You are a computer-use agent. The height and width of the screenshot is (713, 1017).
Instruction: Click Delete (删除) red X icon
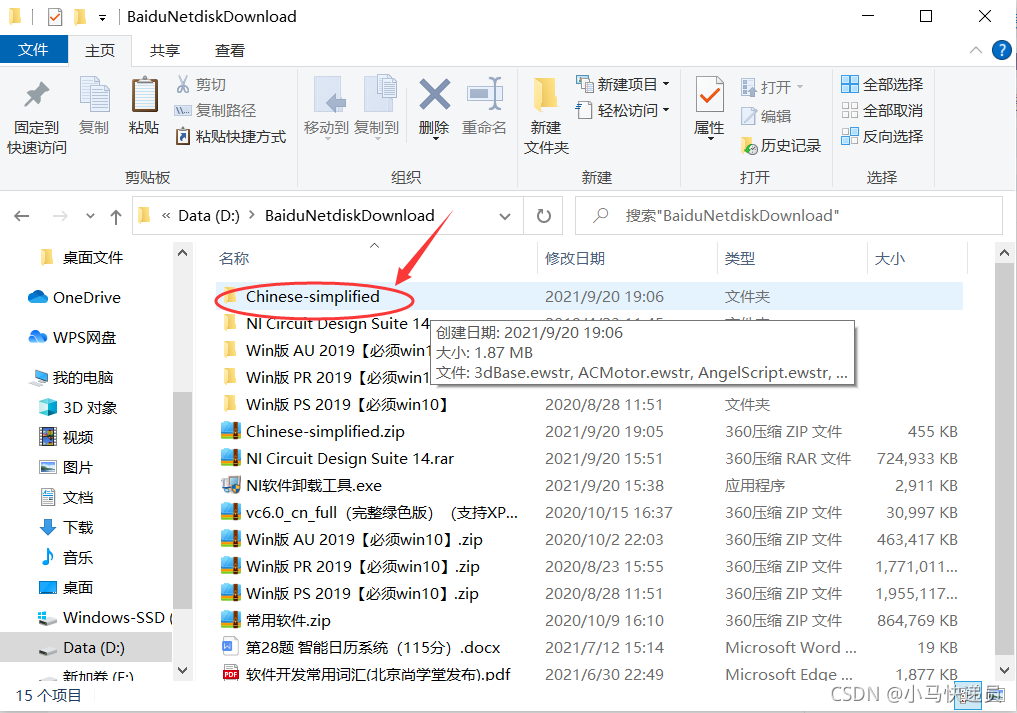(x=434, y=95)
